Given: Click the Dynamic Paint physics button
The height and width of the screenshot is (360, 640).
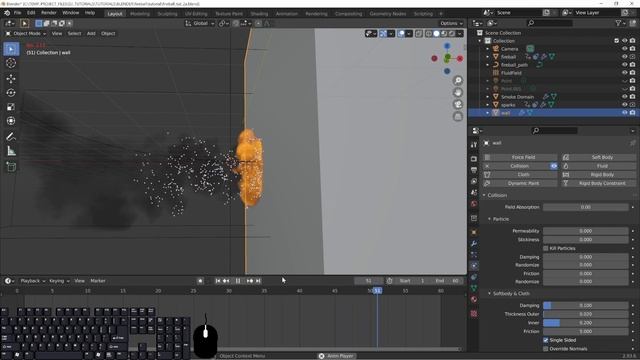Looking at the screenshot, I should (520, 184).
